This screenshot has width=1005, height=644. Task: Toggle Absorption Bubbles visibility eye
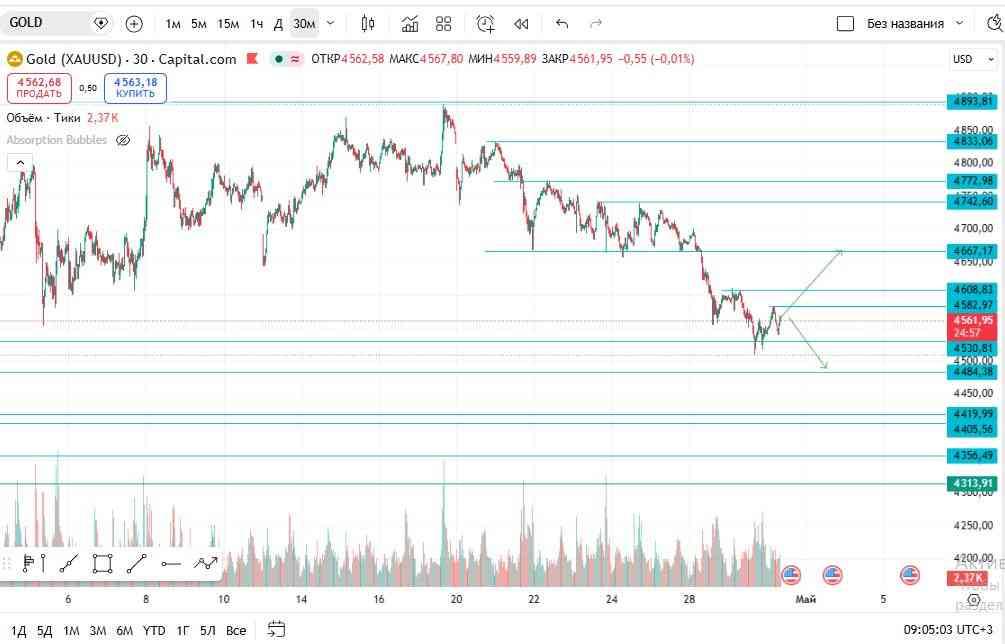point(122,140)
